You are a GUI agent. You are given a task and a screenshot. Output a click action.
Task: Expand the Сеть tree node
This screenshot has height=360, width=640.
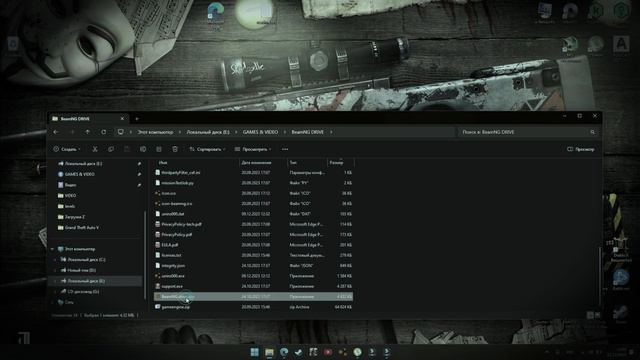pyautogui.click(x=53, y=302)
